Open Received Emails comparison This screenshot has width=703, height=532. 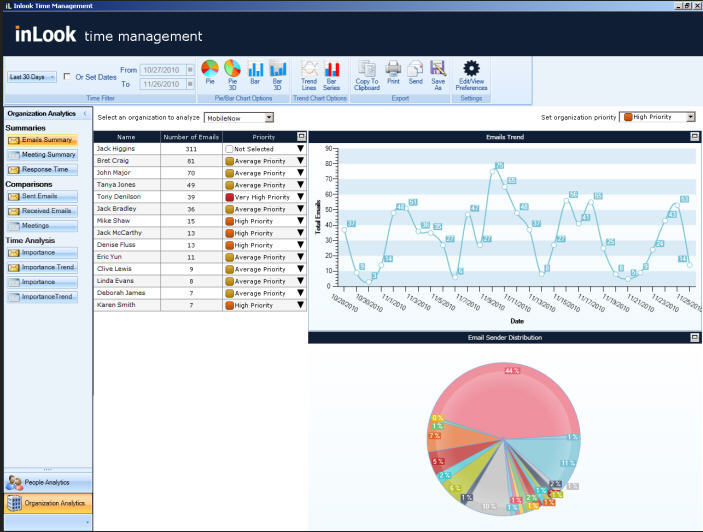coord(42,211)
